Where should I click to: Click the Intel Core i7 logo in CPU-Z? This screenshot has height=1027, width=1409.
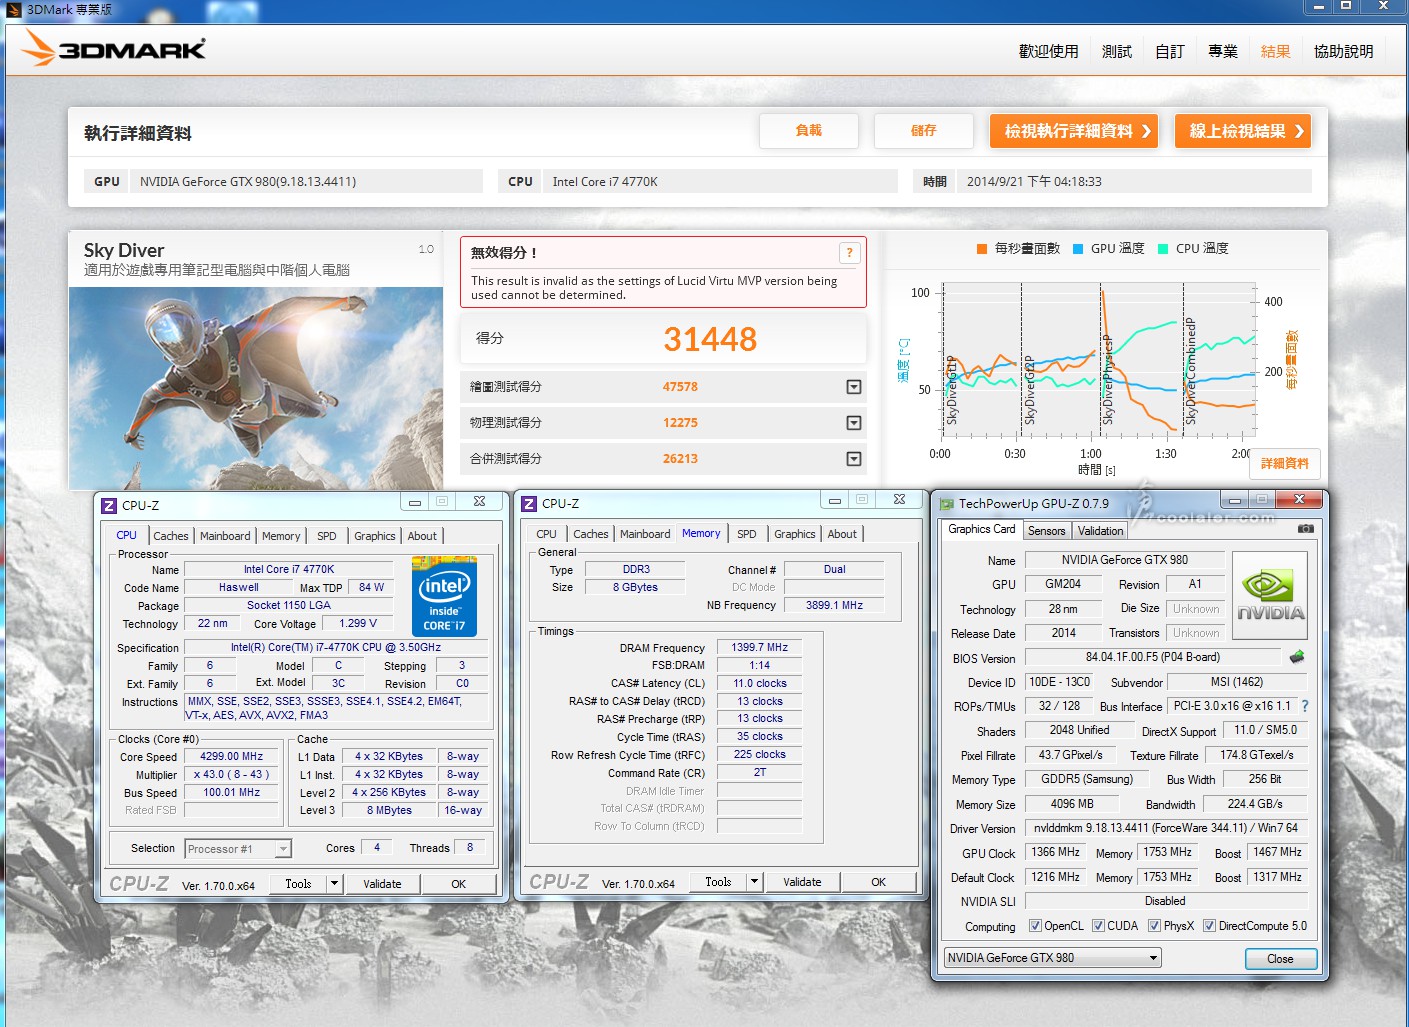pyautogui.click(x=444, y=596)
